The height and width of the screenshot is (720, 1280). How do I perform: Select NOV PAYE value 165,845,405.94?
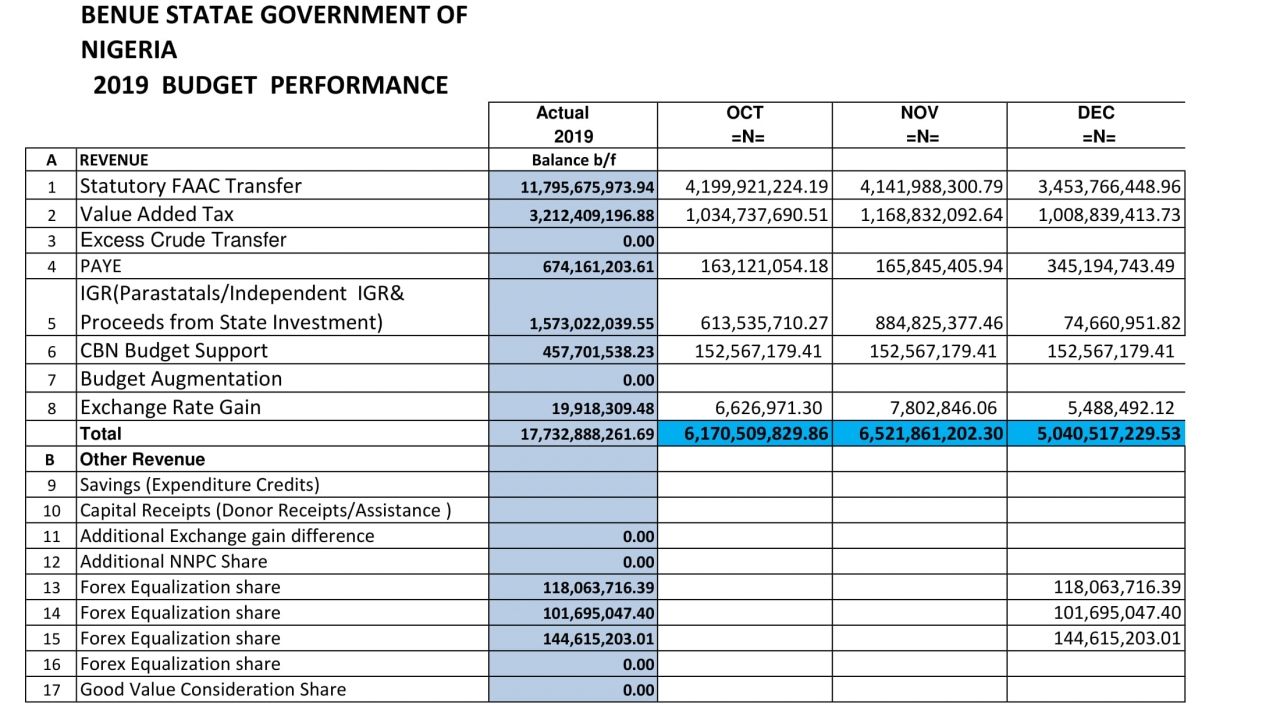coord(937,266)
